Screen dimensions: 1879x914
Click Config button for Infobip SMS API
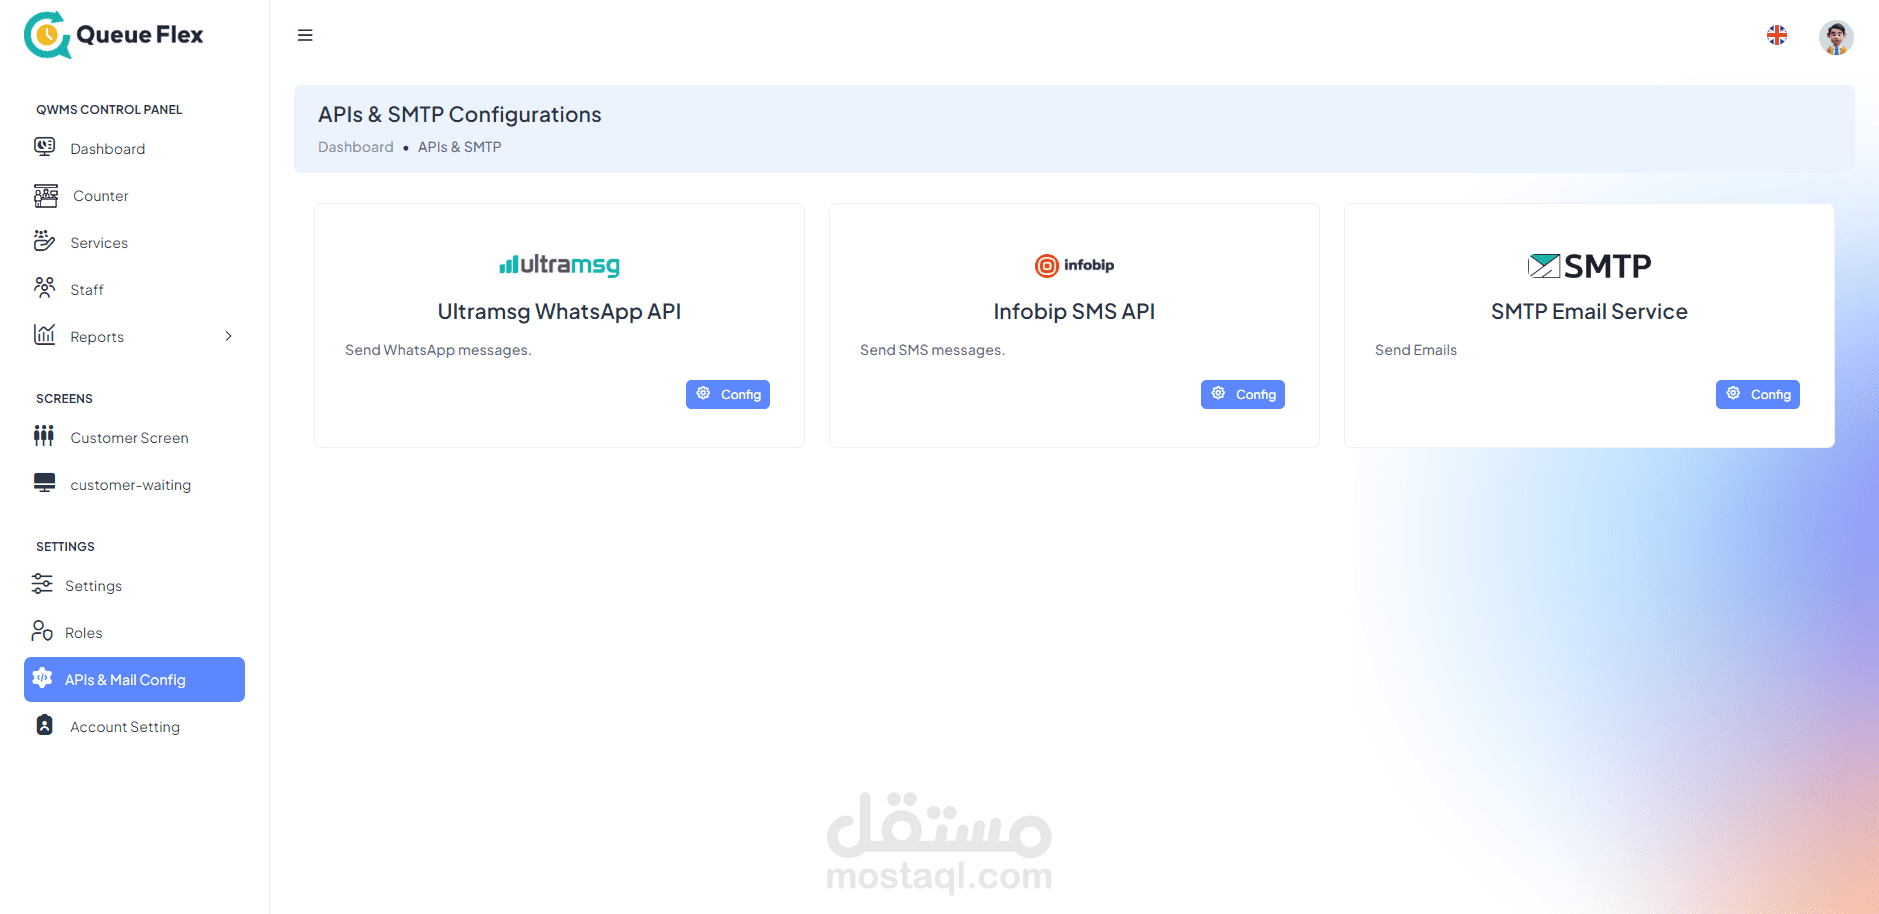1243,395
